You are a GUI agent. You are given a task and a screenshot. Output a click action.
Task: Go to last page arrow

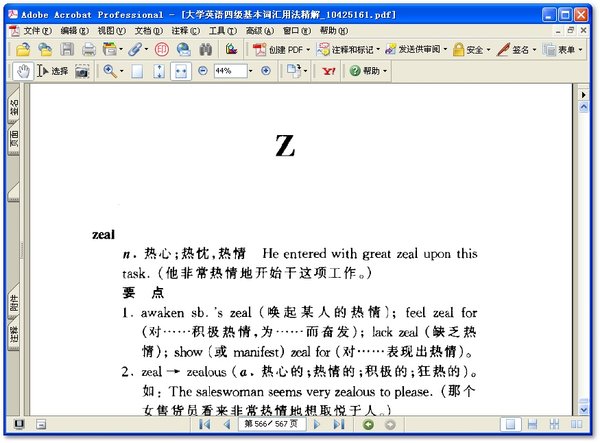(339, 424)
